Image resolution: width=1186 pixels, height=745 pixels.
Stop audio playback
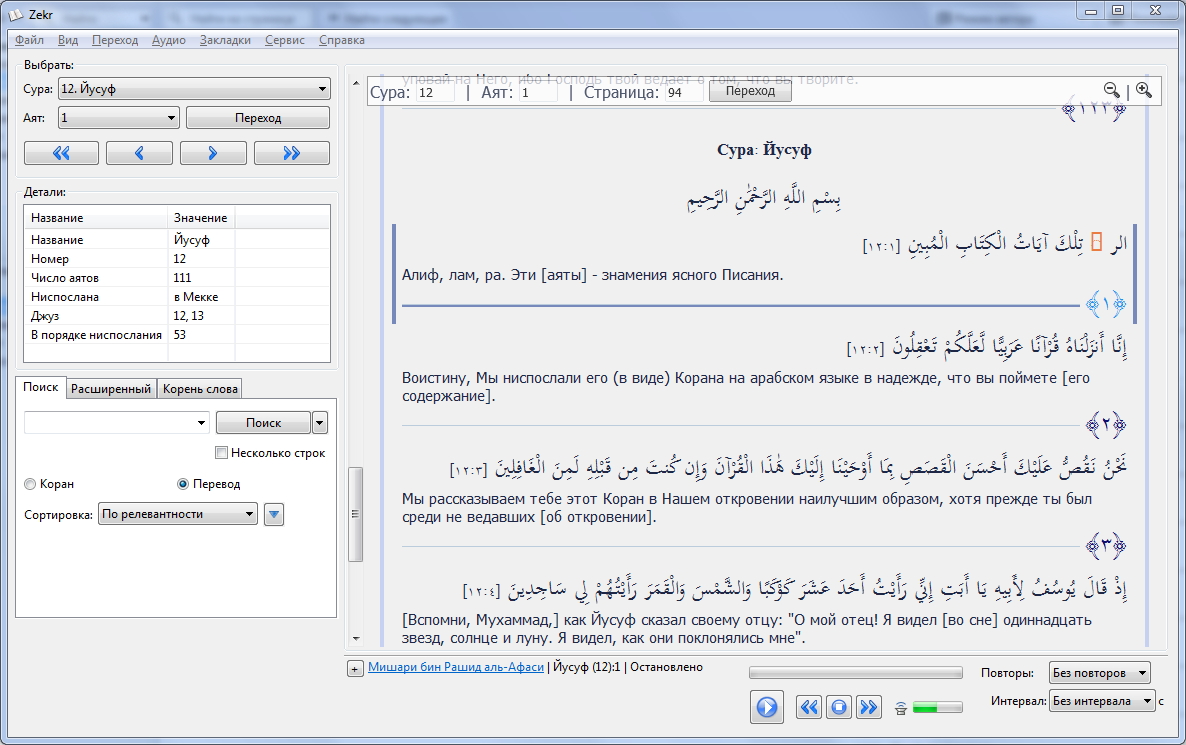coord(839,707)
